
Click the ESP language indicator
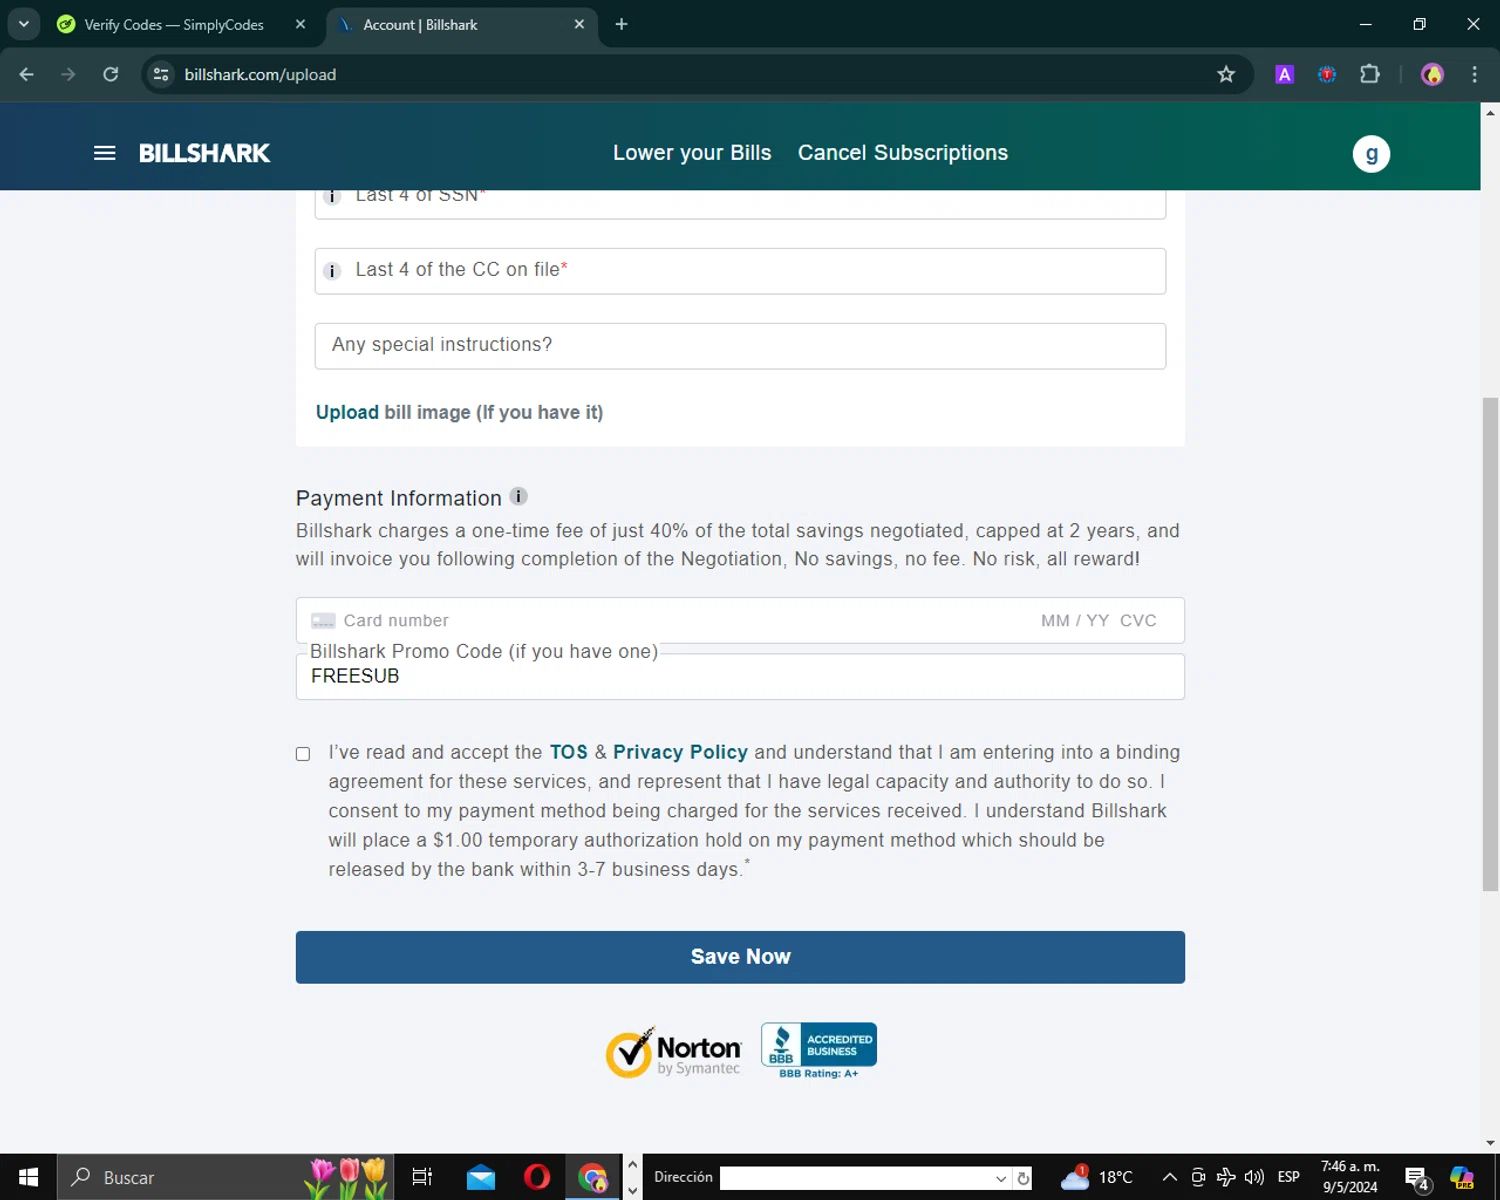coord(1288,1177)
